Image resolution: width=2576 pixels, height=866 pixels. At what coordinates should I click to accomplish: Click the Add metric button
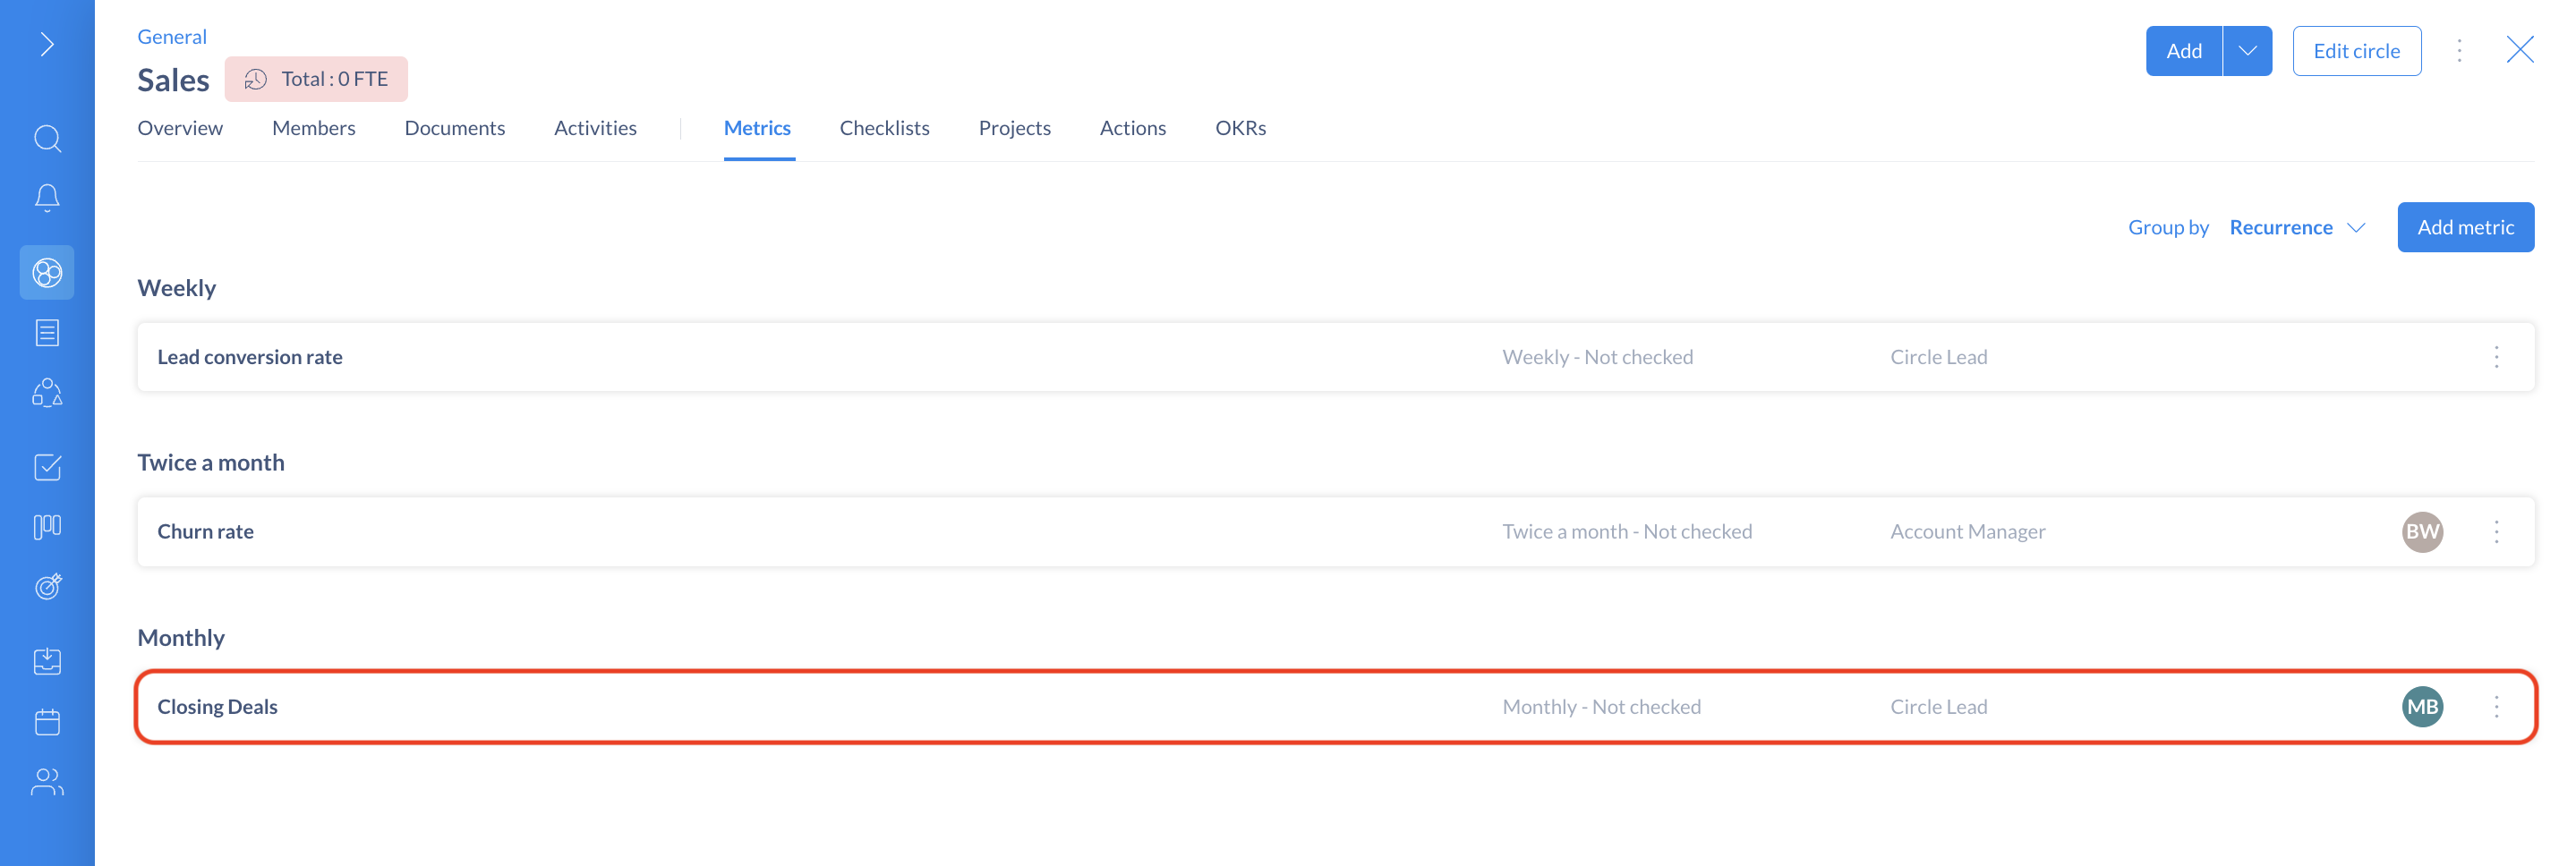pos(2465,227)
